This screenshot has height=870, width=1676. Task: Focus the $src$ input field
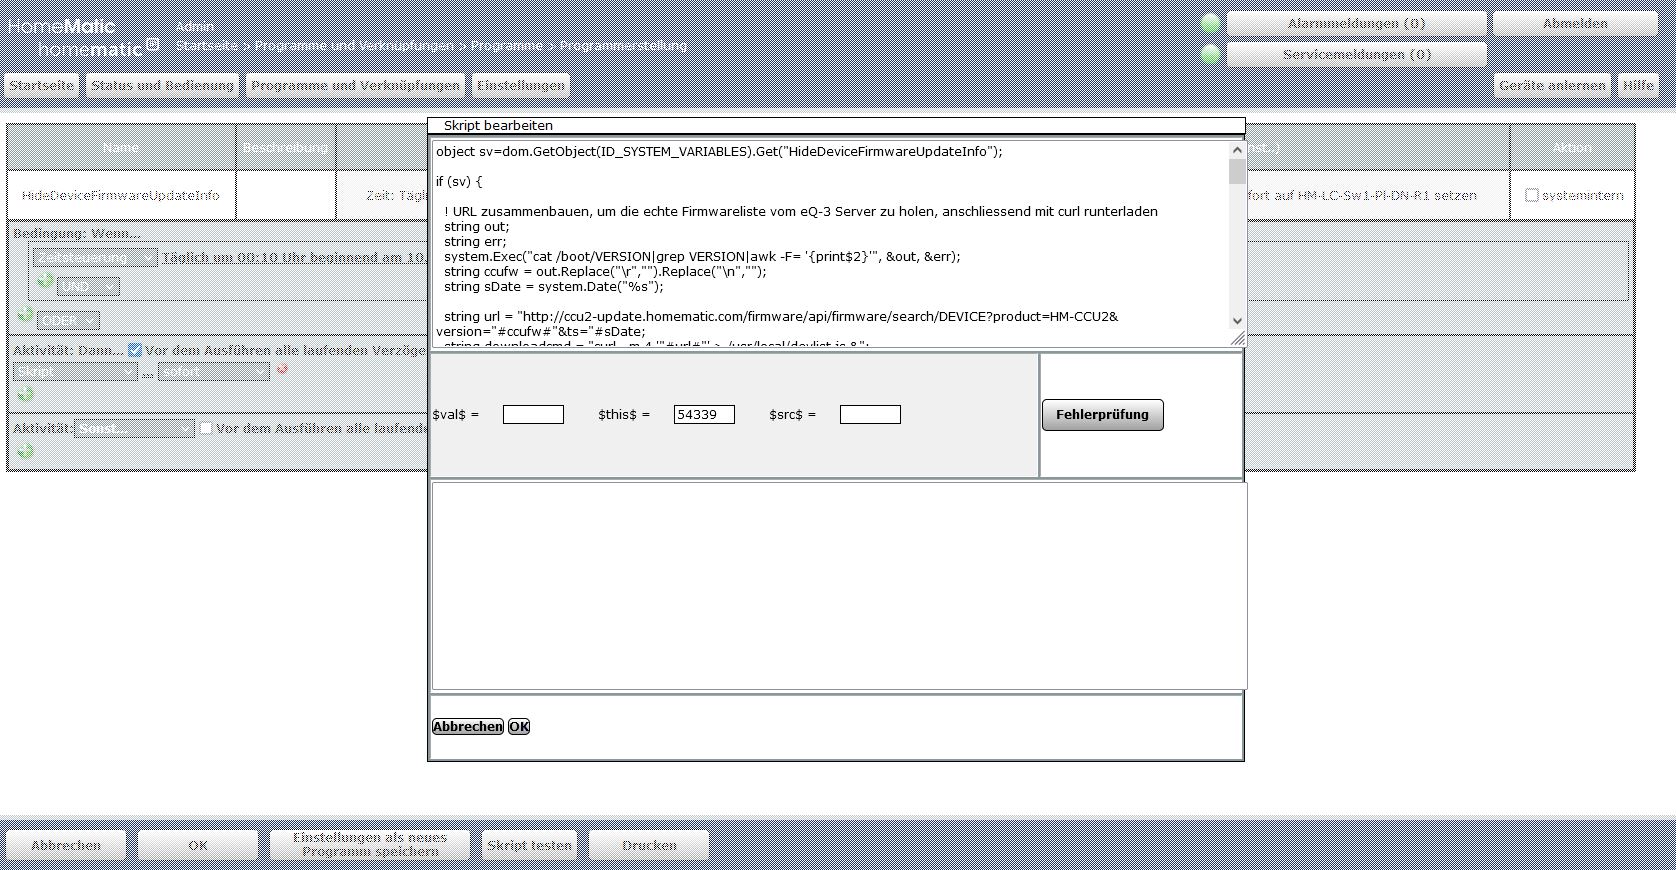[870, 414]
